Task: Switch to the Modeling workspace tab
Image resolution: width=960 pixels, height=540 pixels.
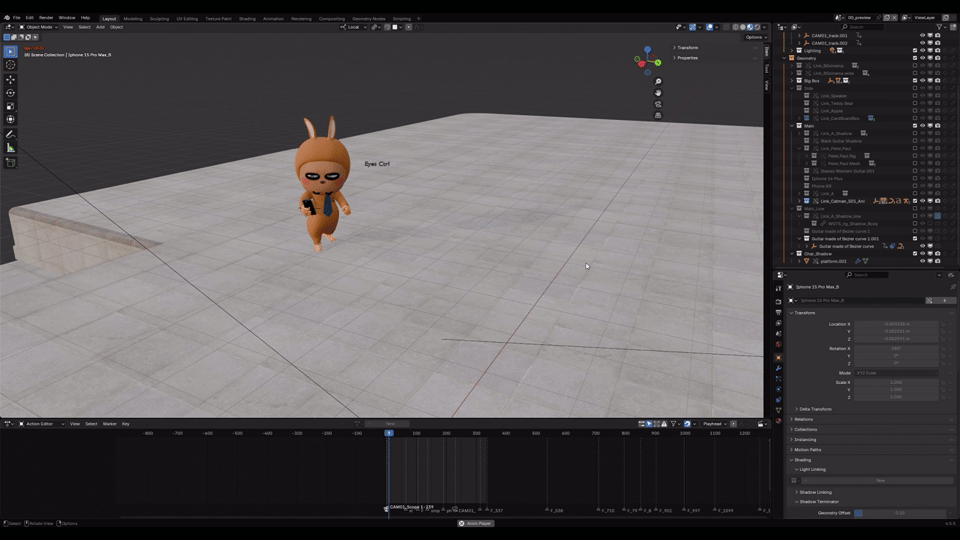Action: click(x=133, y=18)
